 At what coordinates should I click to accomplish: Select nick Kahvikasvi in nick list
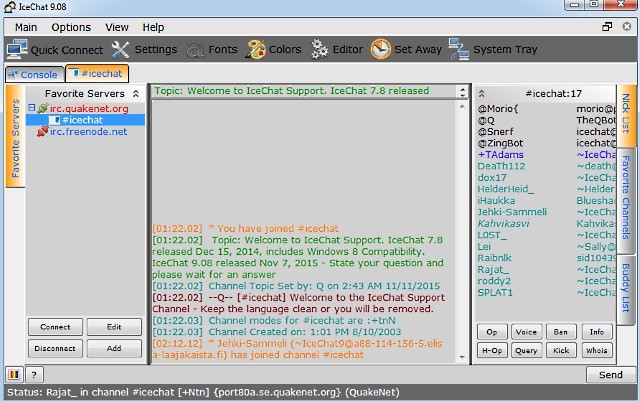(504, 223)
